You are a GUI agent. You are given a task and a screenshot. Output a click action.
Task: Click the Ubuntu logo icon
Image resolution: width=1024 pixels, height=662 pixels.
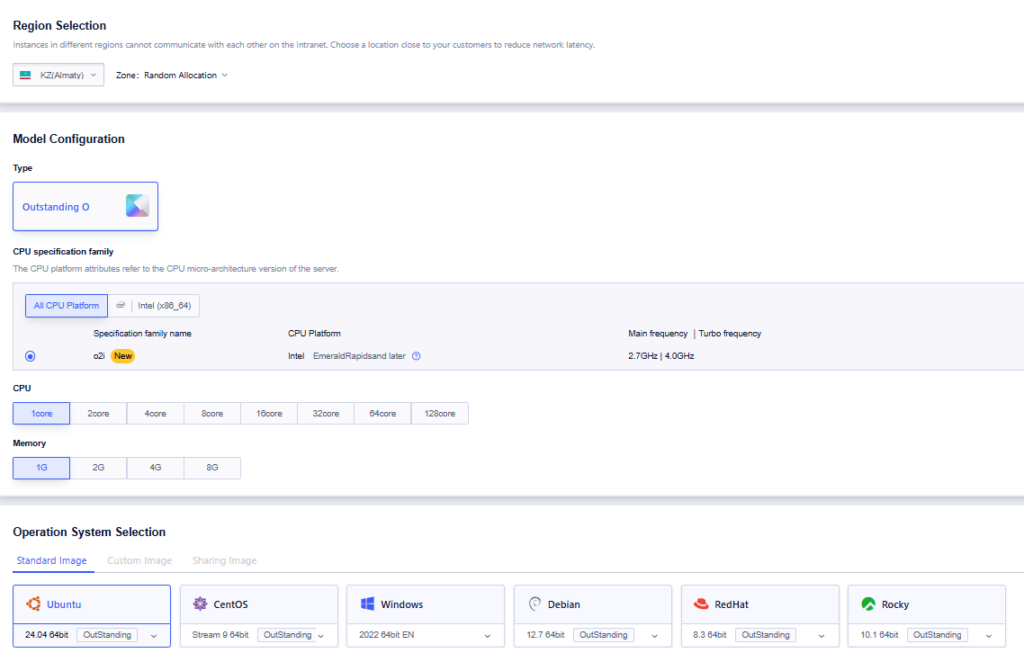click(x=33, y=604)
